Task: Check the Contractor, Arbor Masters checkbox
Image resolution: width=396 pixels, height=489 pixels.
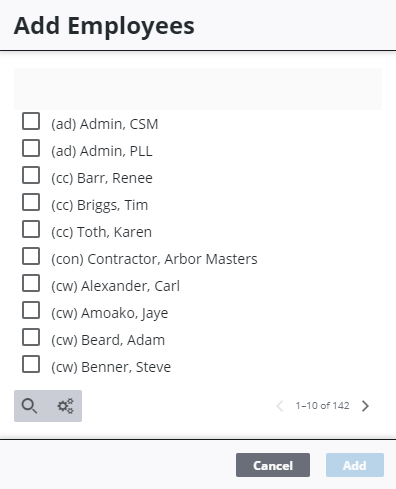Action: (x=31, y=256)
